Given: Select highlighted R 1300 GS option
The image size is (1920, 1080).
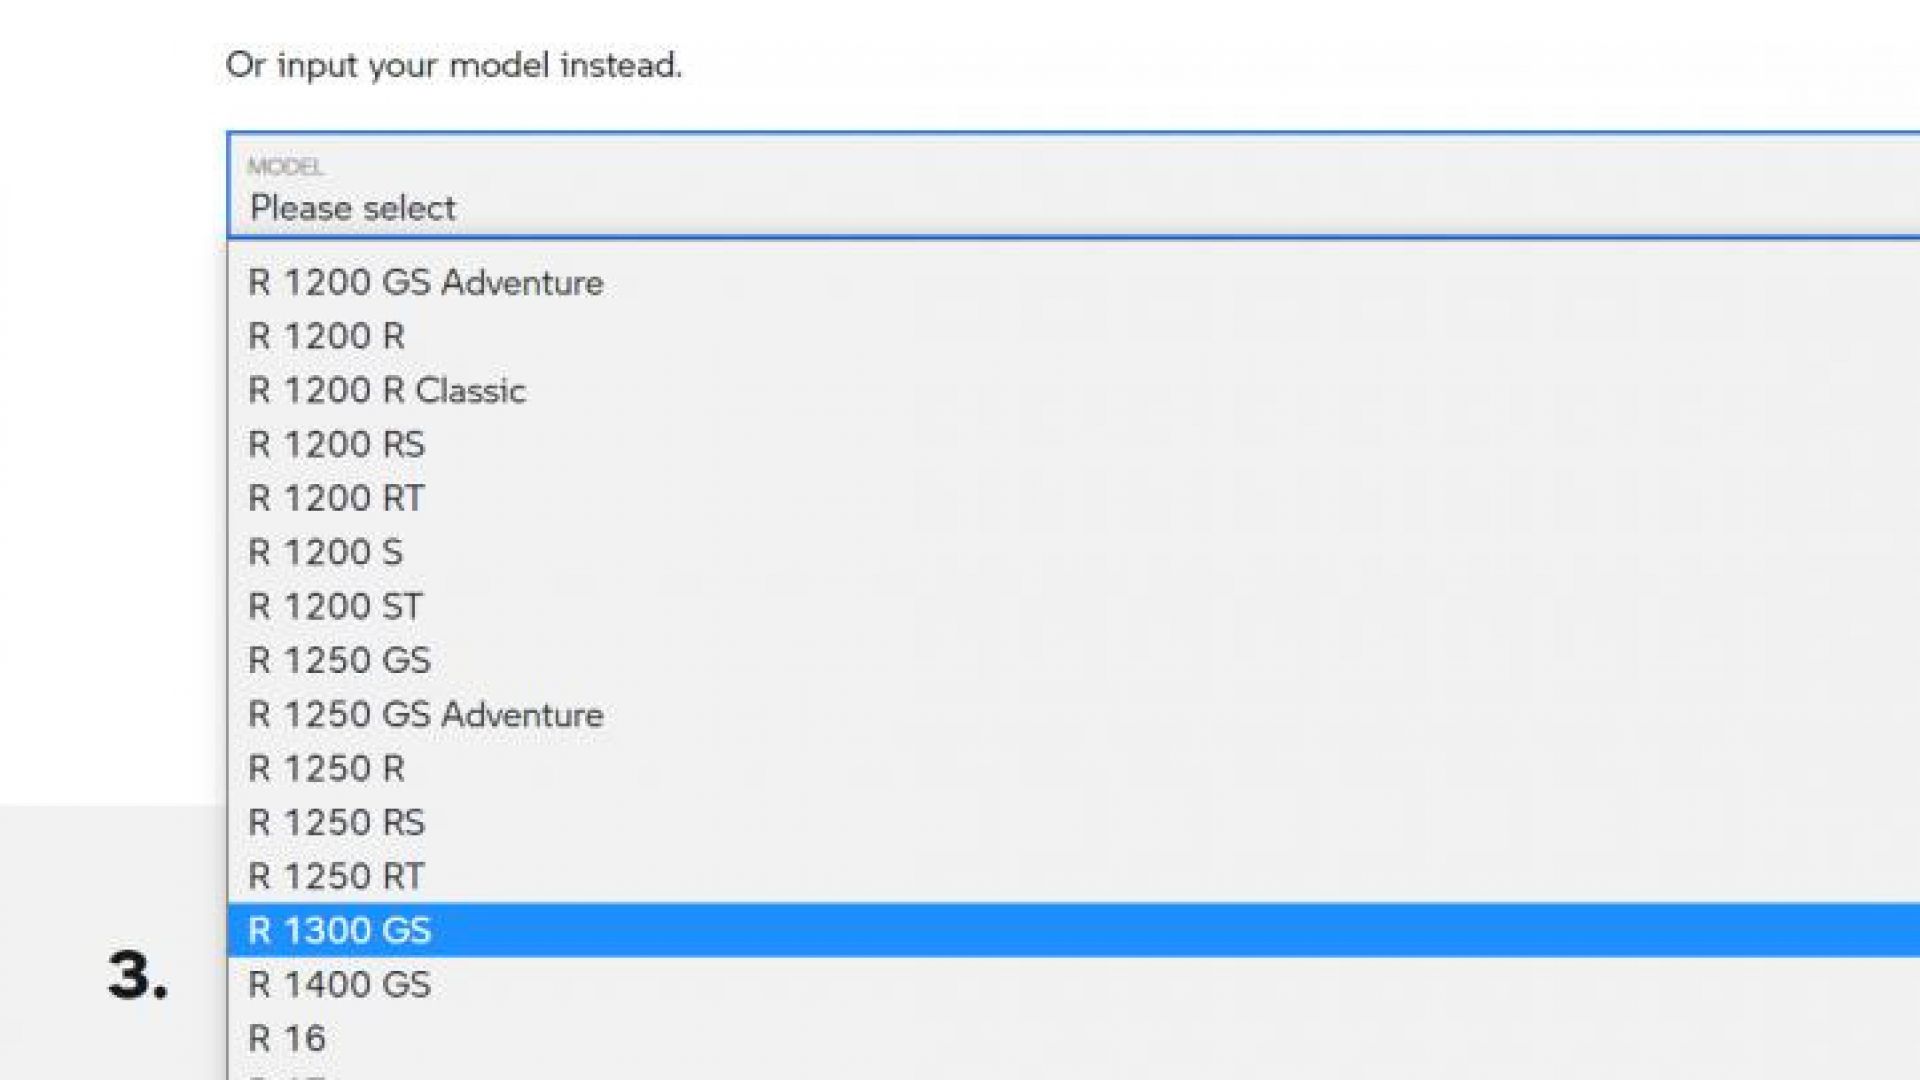Looking at the screenshot, I should (x=339, y=931).
